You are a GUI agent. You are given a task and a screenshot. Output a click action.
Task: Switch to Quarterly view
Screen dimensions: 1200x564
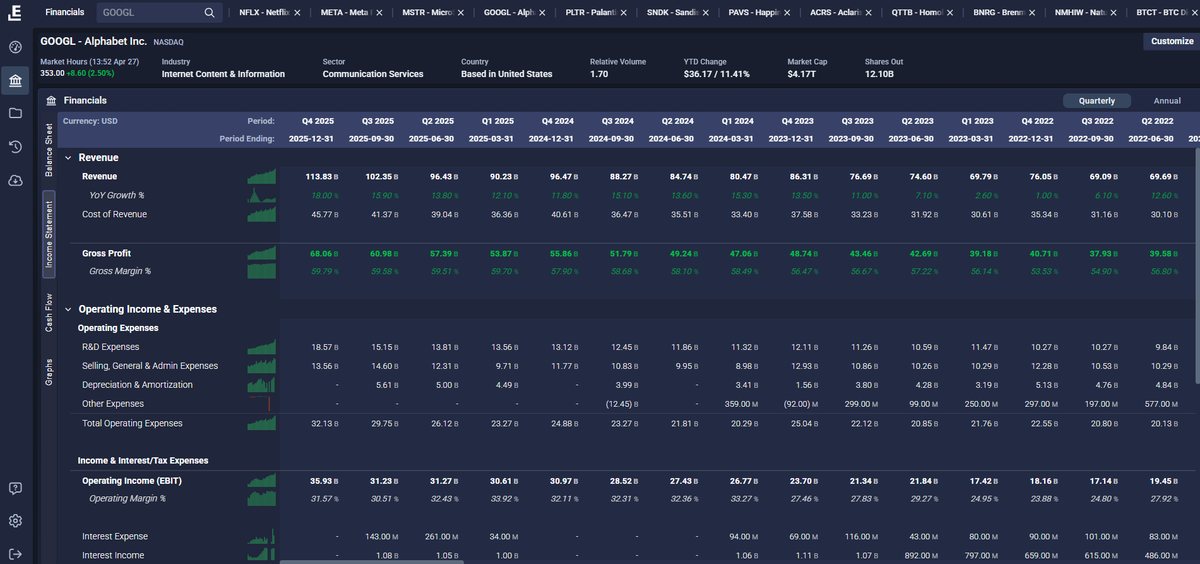(x=1096, y=101)
